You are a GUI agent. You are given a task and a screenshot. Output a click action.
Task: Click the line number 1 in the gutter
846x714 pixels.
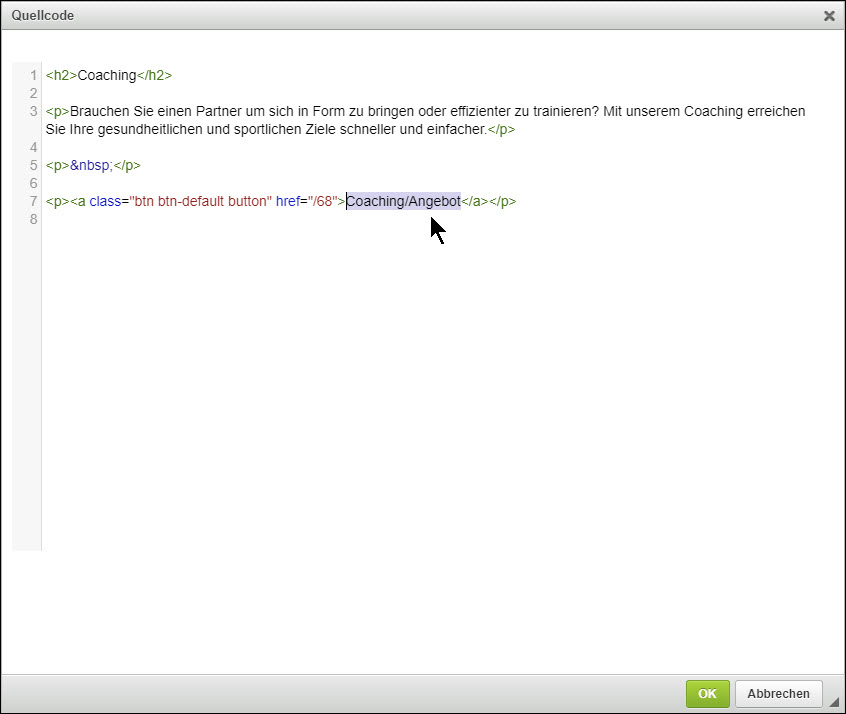point(33,75)
